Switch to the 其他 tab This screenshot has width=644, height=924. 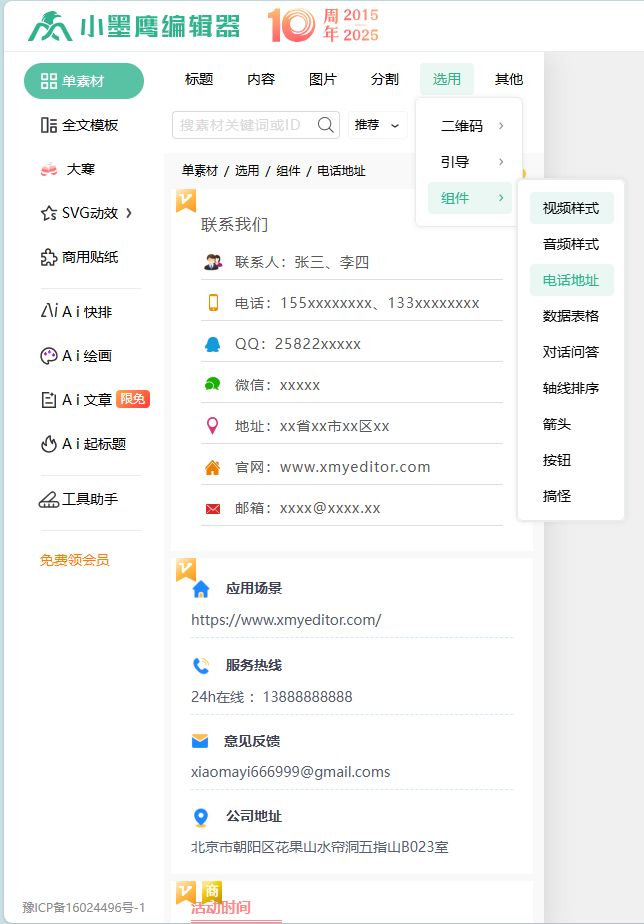509,79
